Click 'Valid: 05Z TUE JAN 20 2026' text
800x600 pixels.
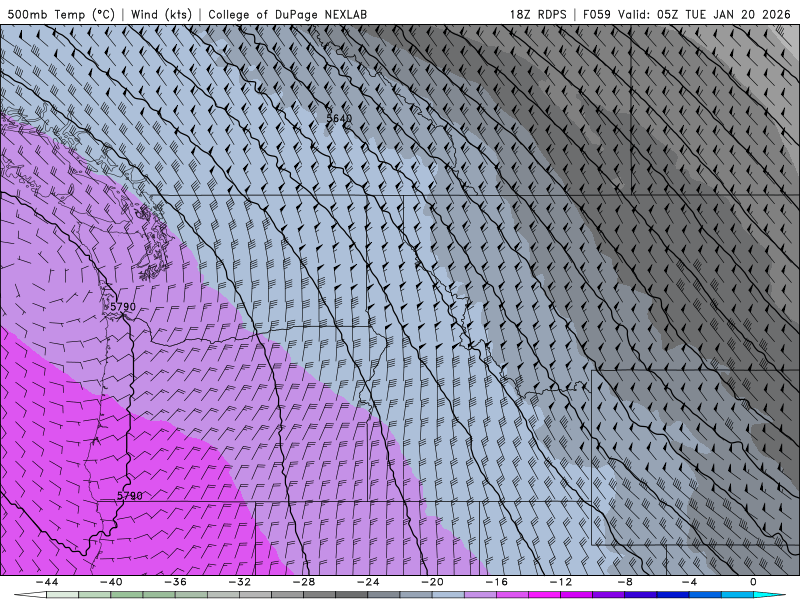[704, 14]
